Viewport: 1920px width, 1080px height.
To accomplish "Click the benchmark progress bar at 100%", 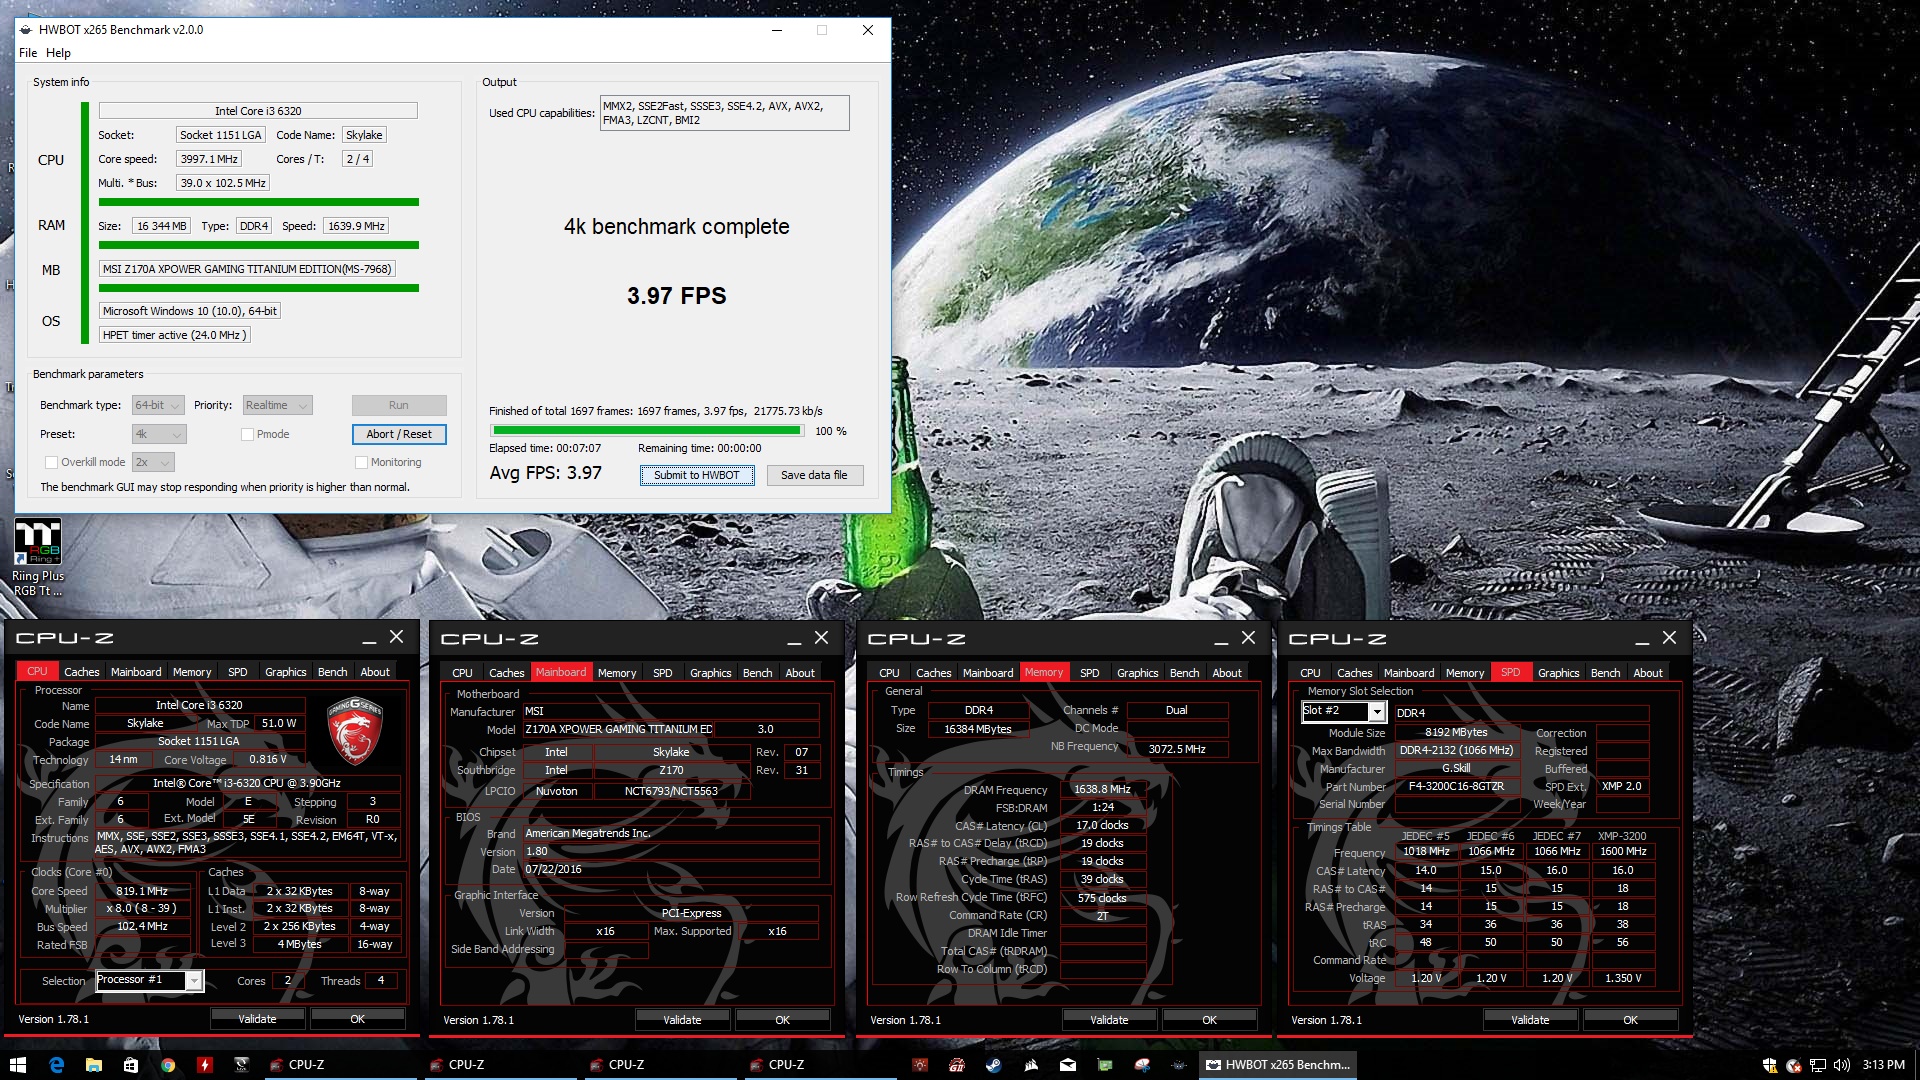I will pyautogui.click(x=647, y=431).
